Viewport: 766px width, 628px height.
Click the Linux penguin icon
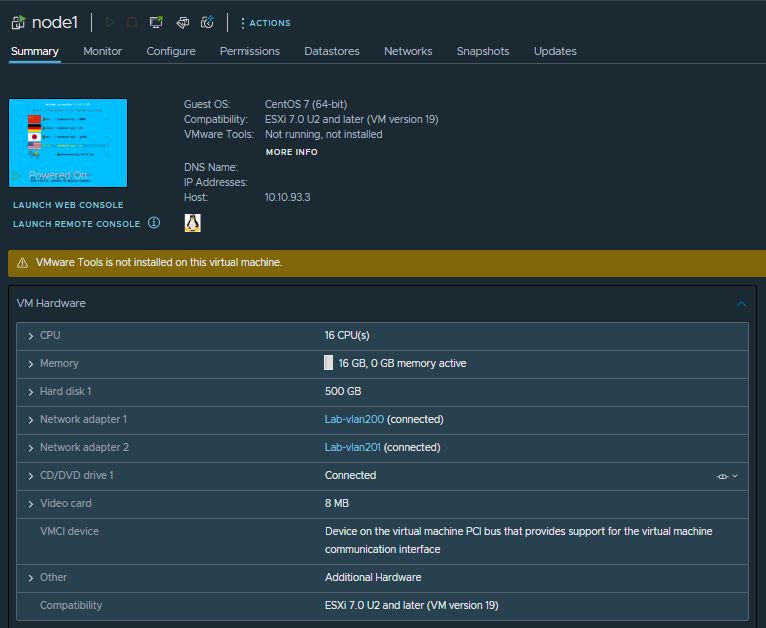click(x=193, y=223)
